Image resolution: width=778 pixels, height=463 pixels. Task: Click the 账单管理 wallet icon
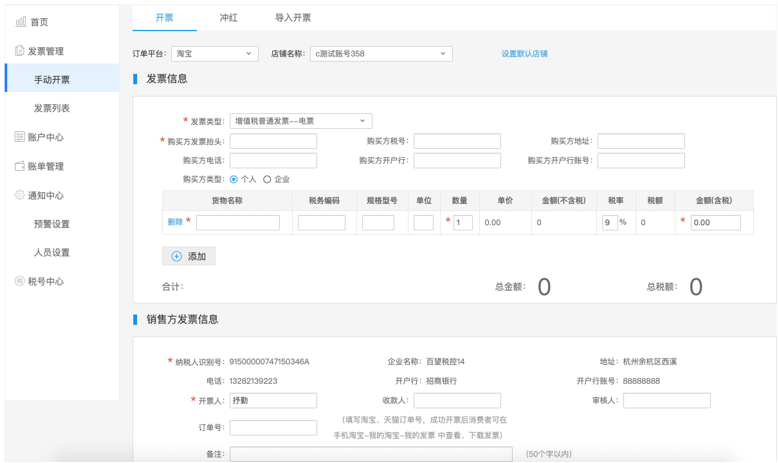19,166
